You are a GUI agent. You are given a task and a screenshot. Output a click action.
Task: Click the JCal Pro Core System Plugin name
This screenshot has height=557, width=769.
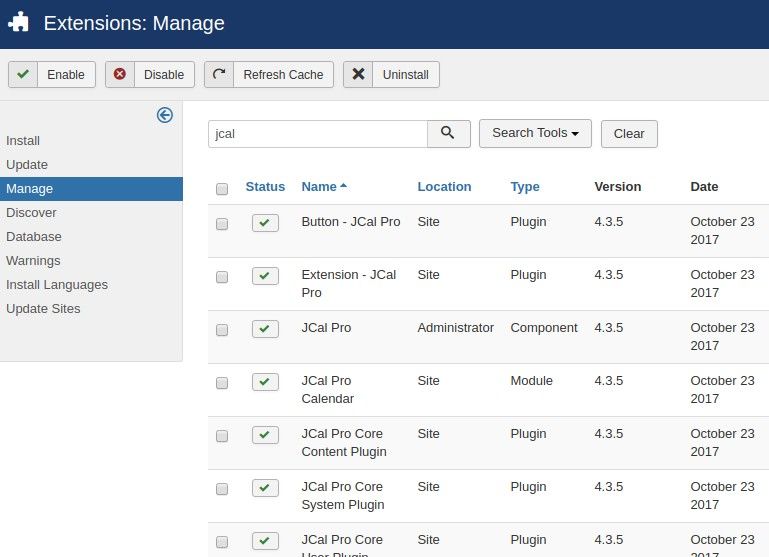coord(343,495)
